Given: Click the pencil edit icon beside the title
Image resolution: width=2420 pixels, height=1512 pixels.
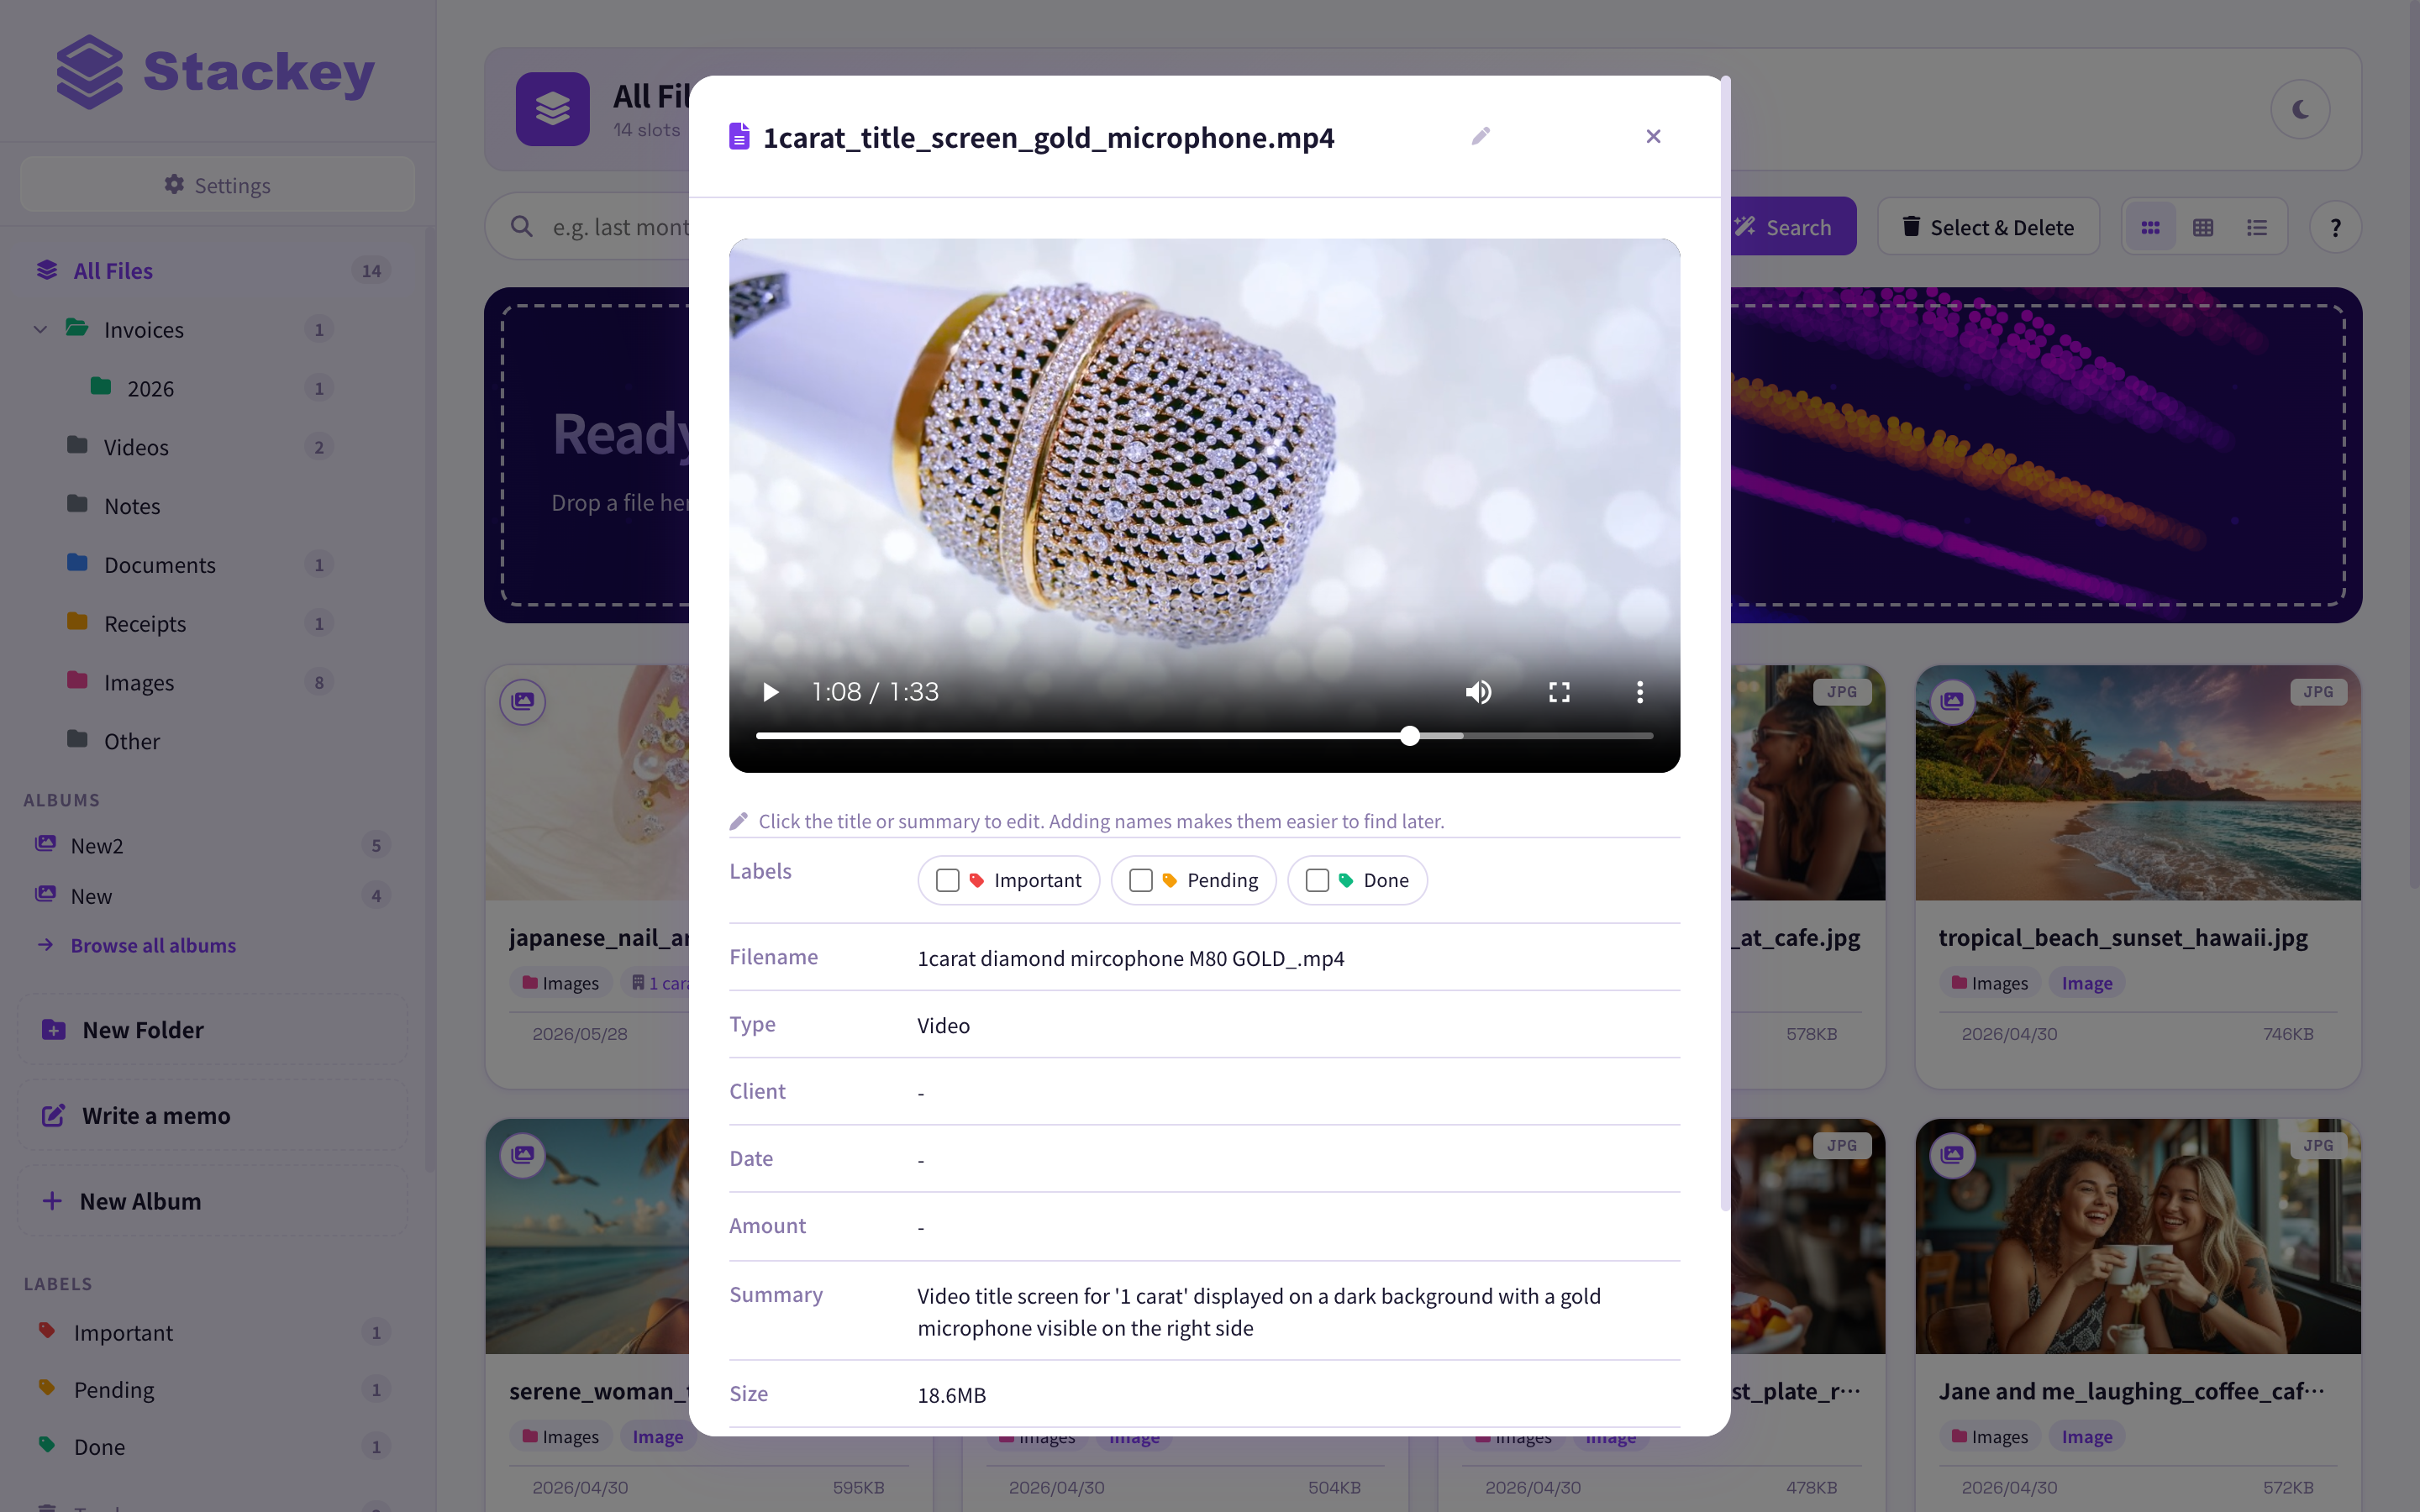Looking at the screenshot, I should 1481,136.
